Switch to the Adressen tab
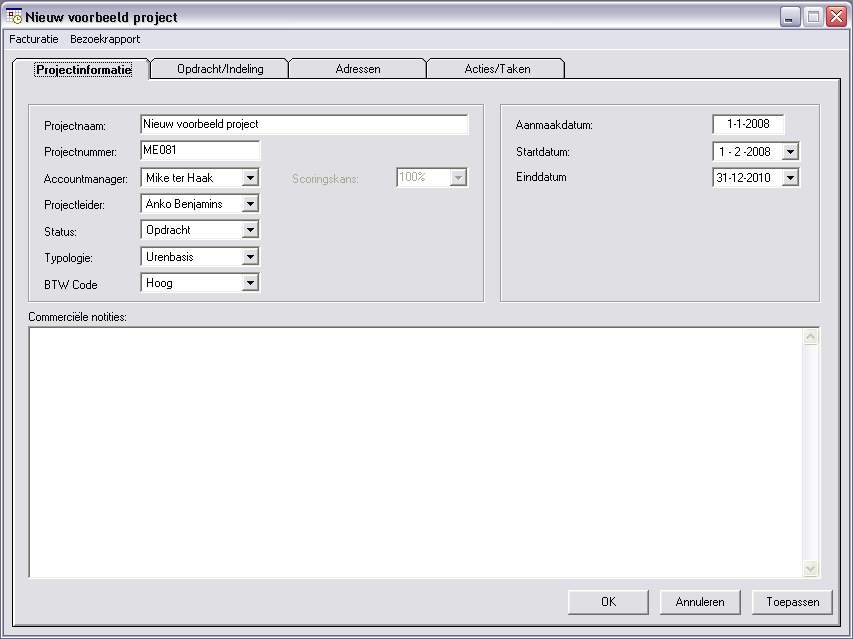Viewport: 853px width, 639px height. tap(358, 69)
